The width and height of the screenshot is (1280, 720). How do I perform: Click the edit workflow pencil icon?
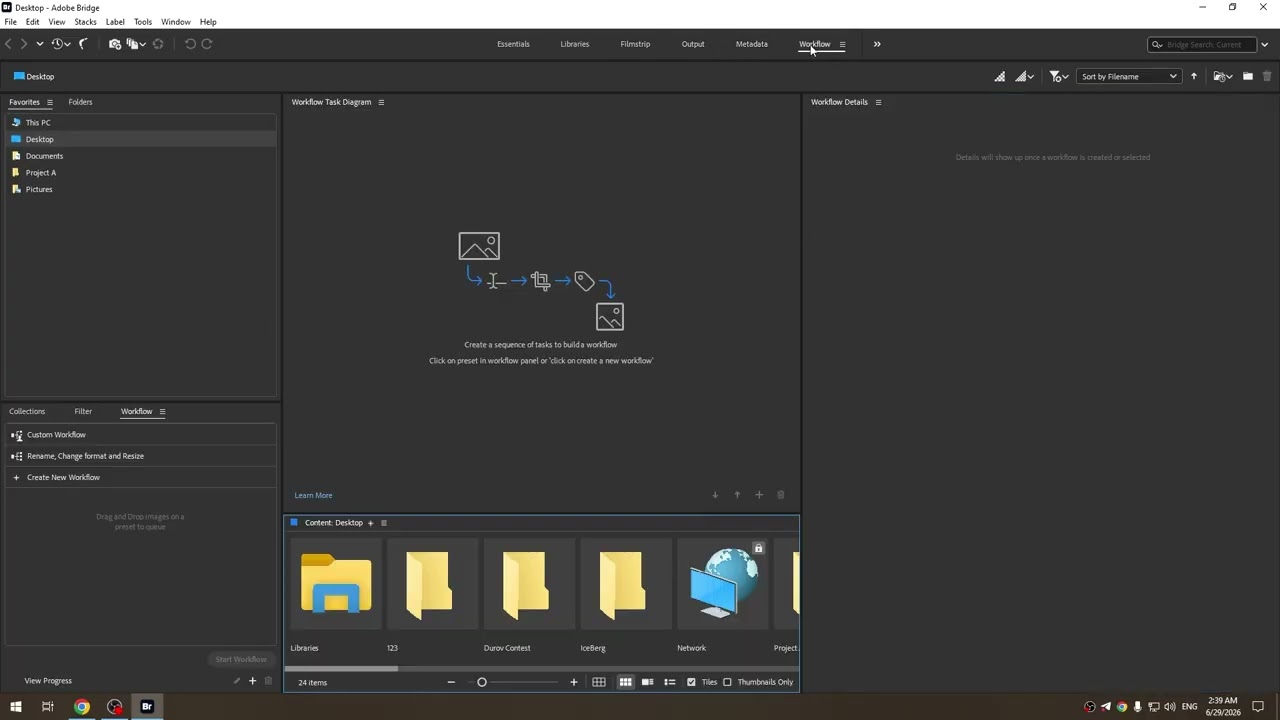click(x=237, y=681)
